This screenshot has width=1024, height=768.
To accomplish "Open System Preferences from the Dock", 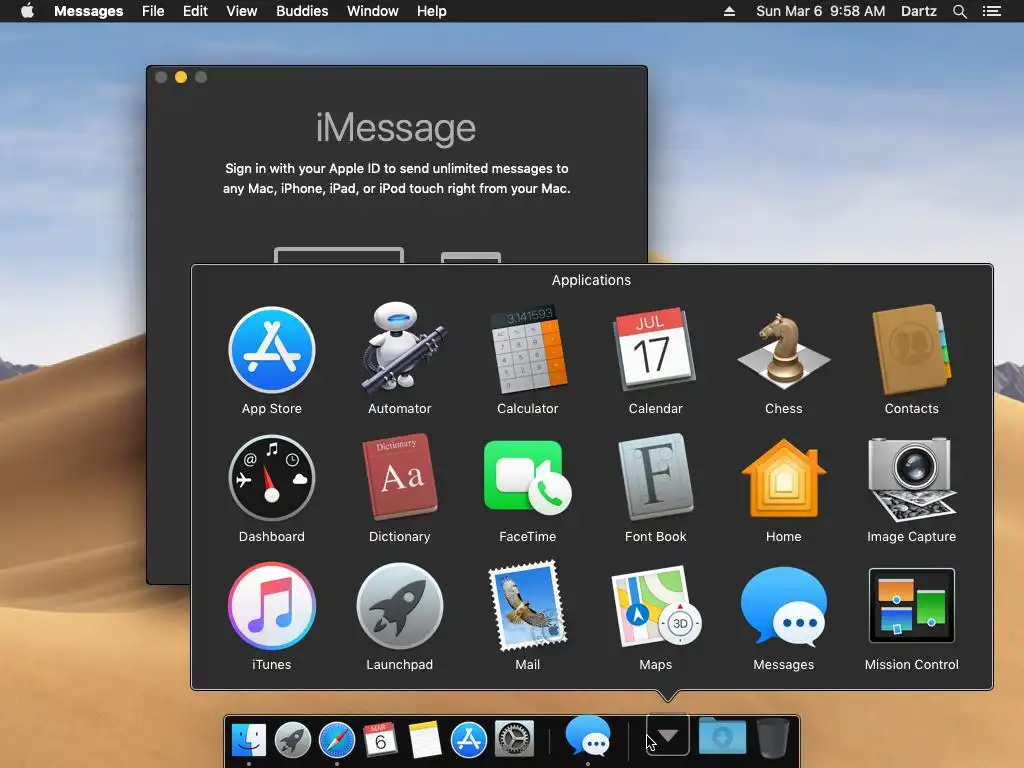I will point(514,739).
